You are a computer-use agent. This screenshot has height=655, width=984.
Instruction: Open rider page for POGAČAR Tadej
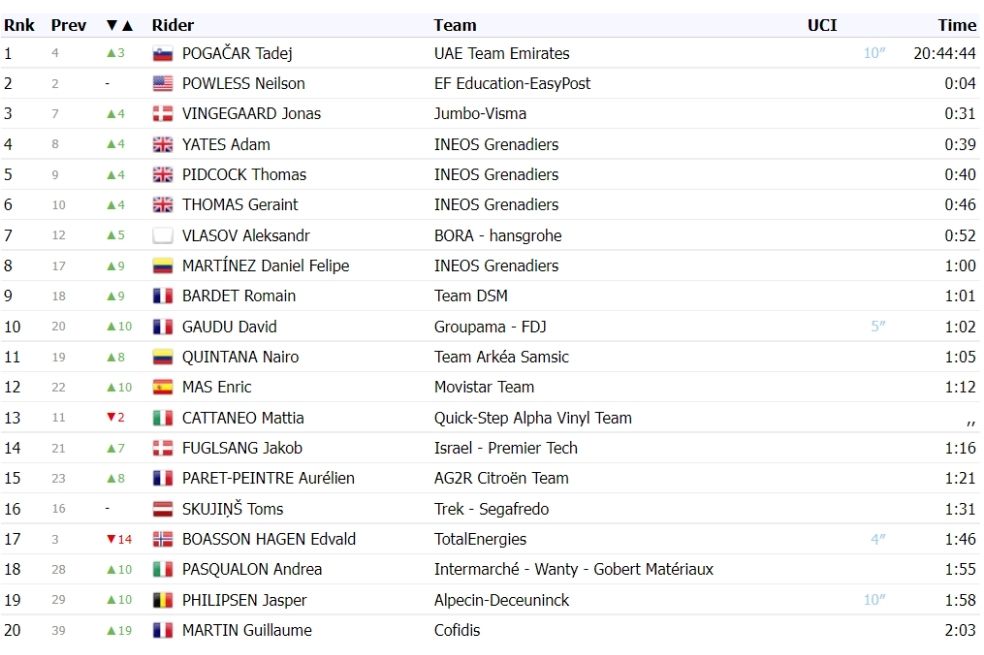(237, 53)
